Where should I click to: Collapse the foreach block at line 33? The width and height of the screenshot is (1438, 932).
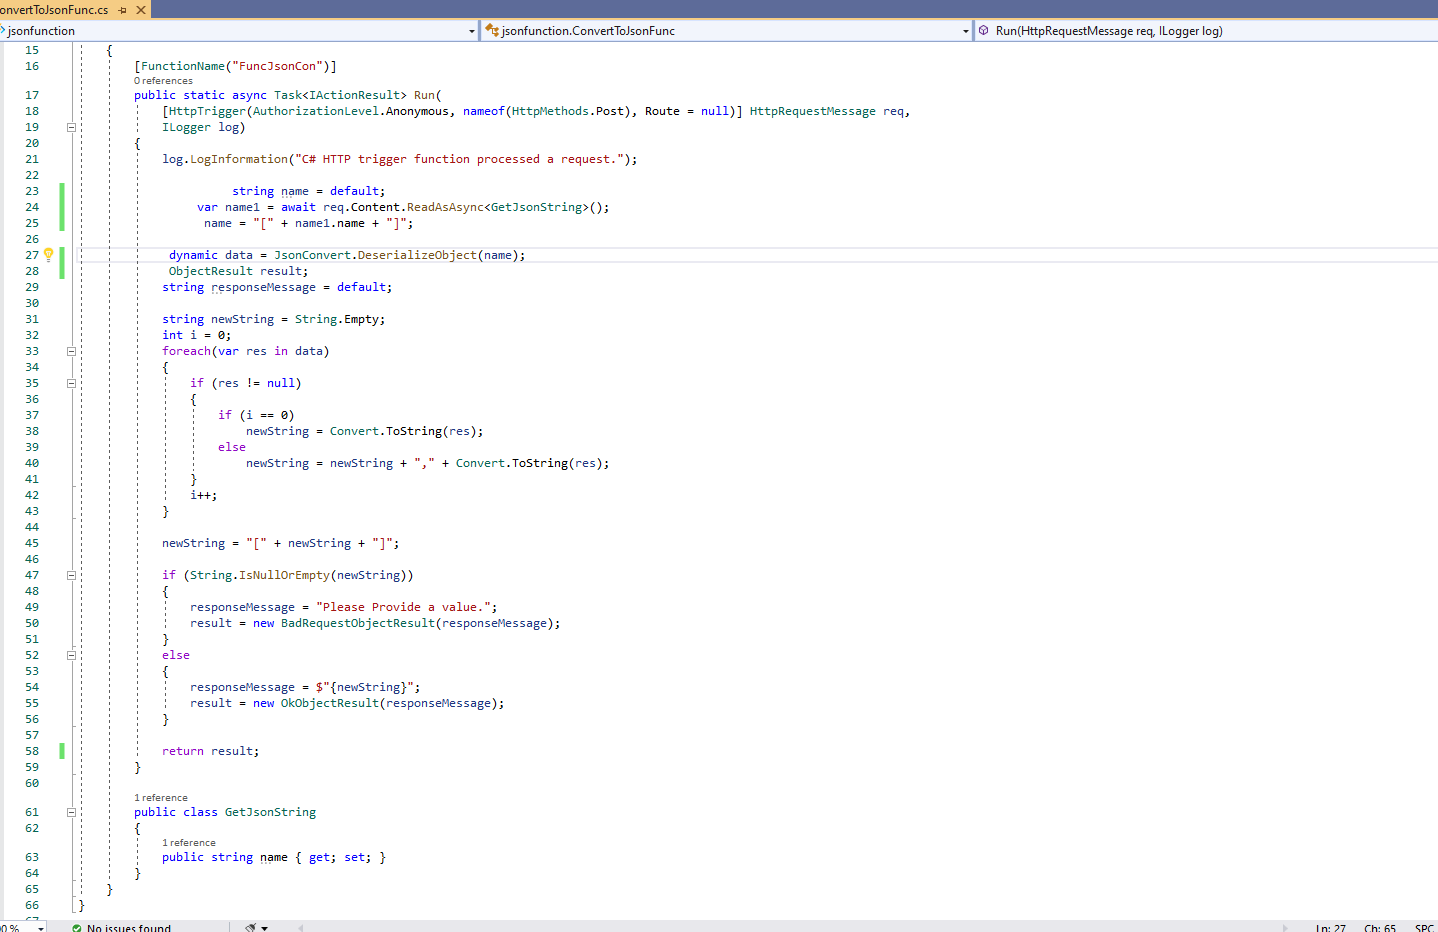coord(71,351)
